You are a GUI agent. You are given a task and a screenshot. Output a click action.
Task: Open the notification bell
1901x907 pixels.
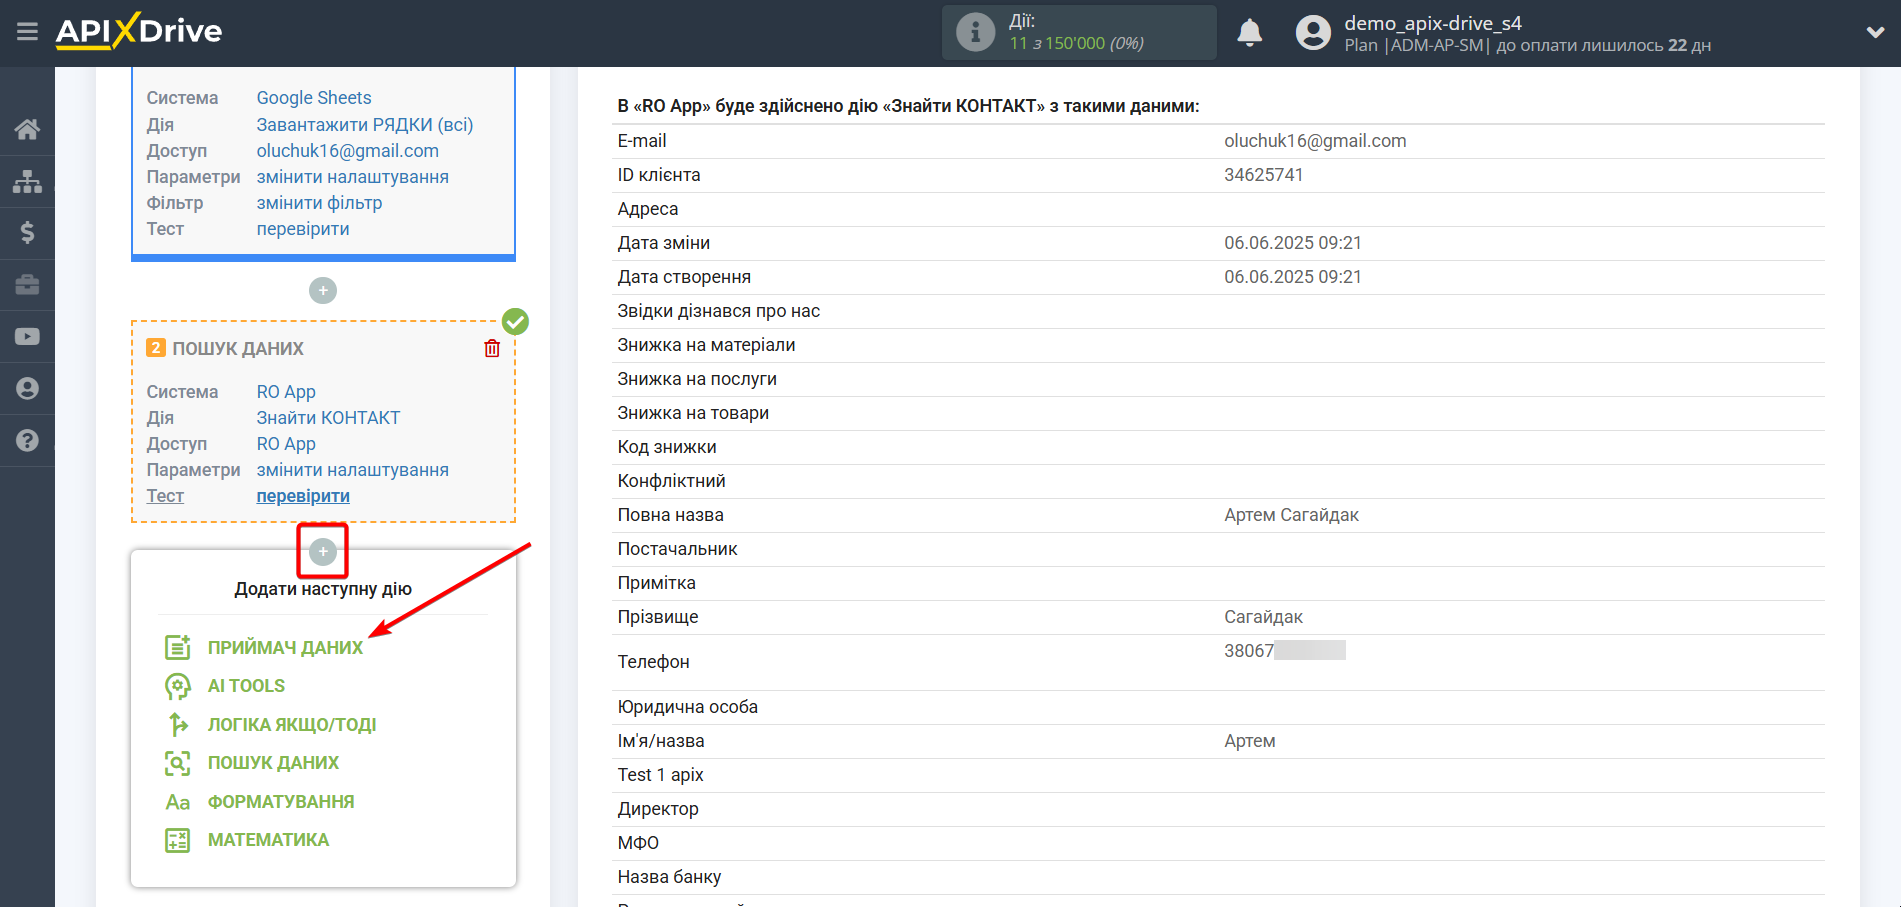click(x=1248, y=31)
